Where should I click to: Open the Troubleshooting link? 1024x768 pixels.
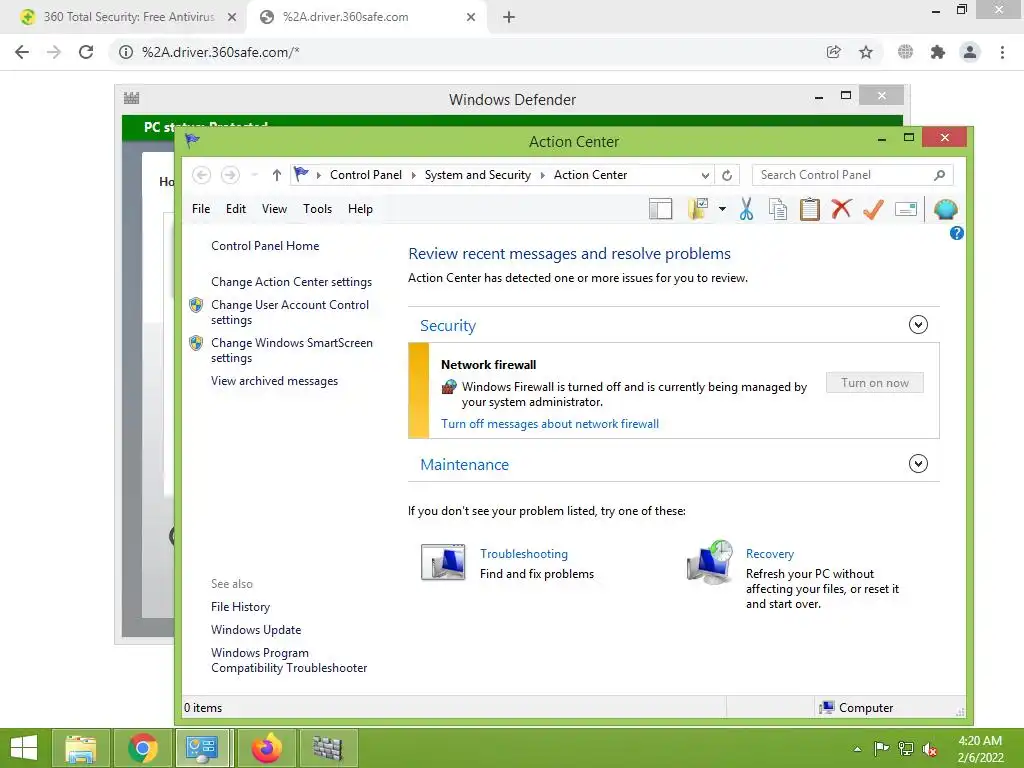pyautogui.click(x=524, y=554)
